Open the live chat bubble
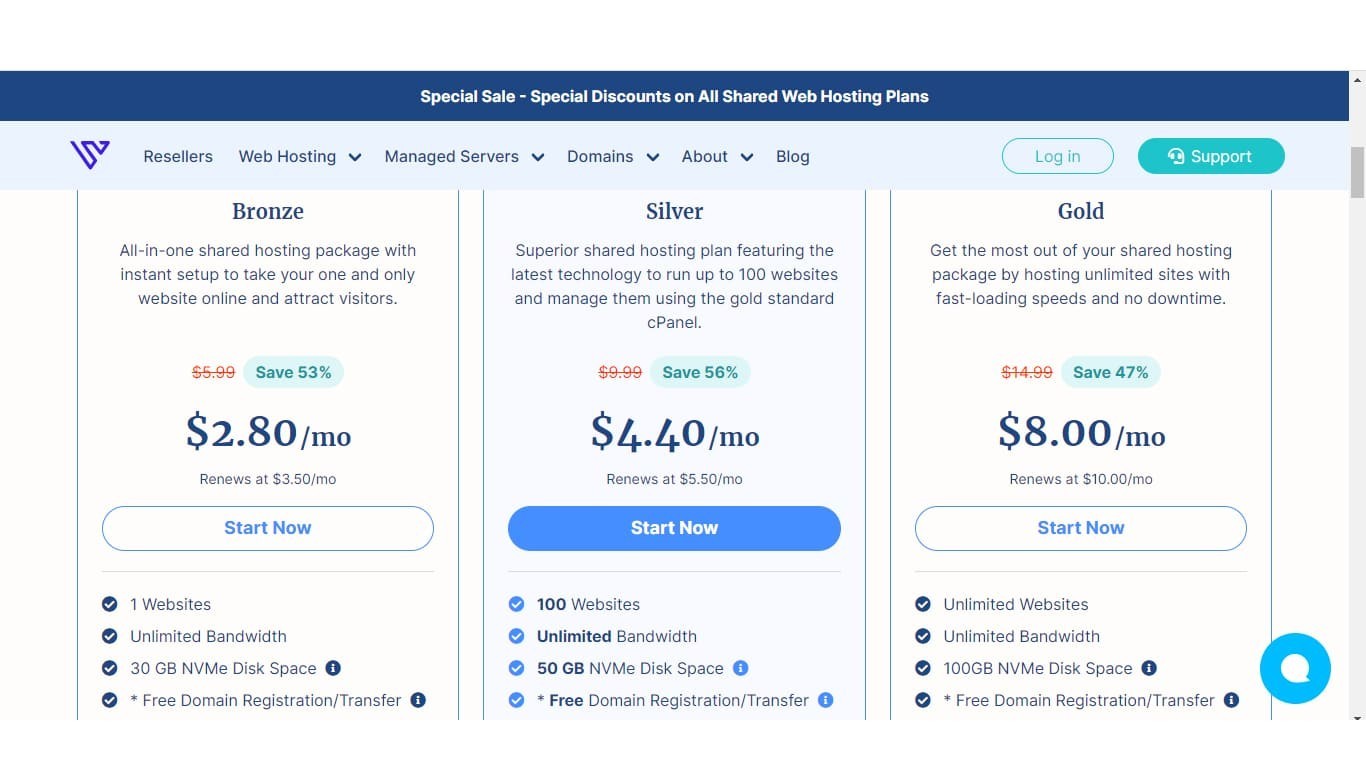The image size is (1366, 768). point(1295,669)
